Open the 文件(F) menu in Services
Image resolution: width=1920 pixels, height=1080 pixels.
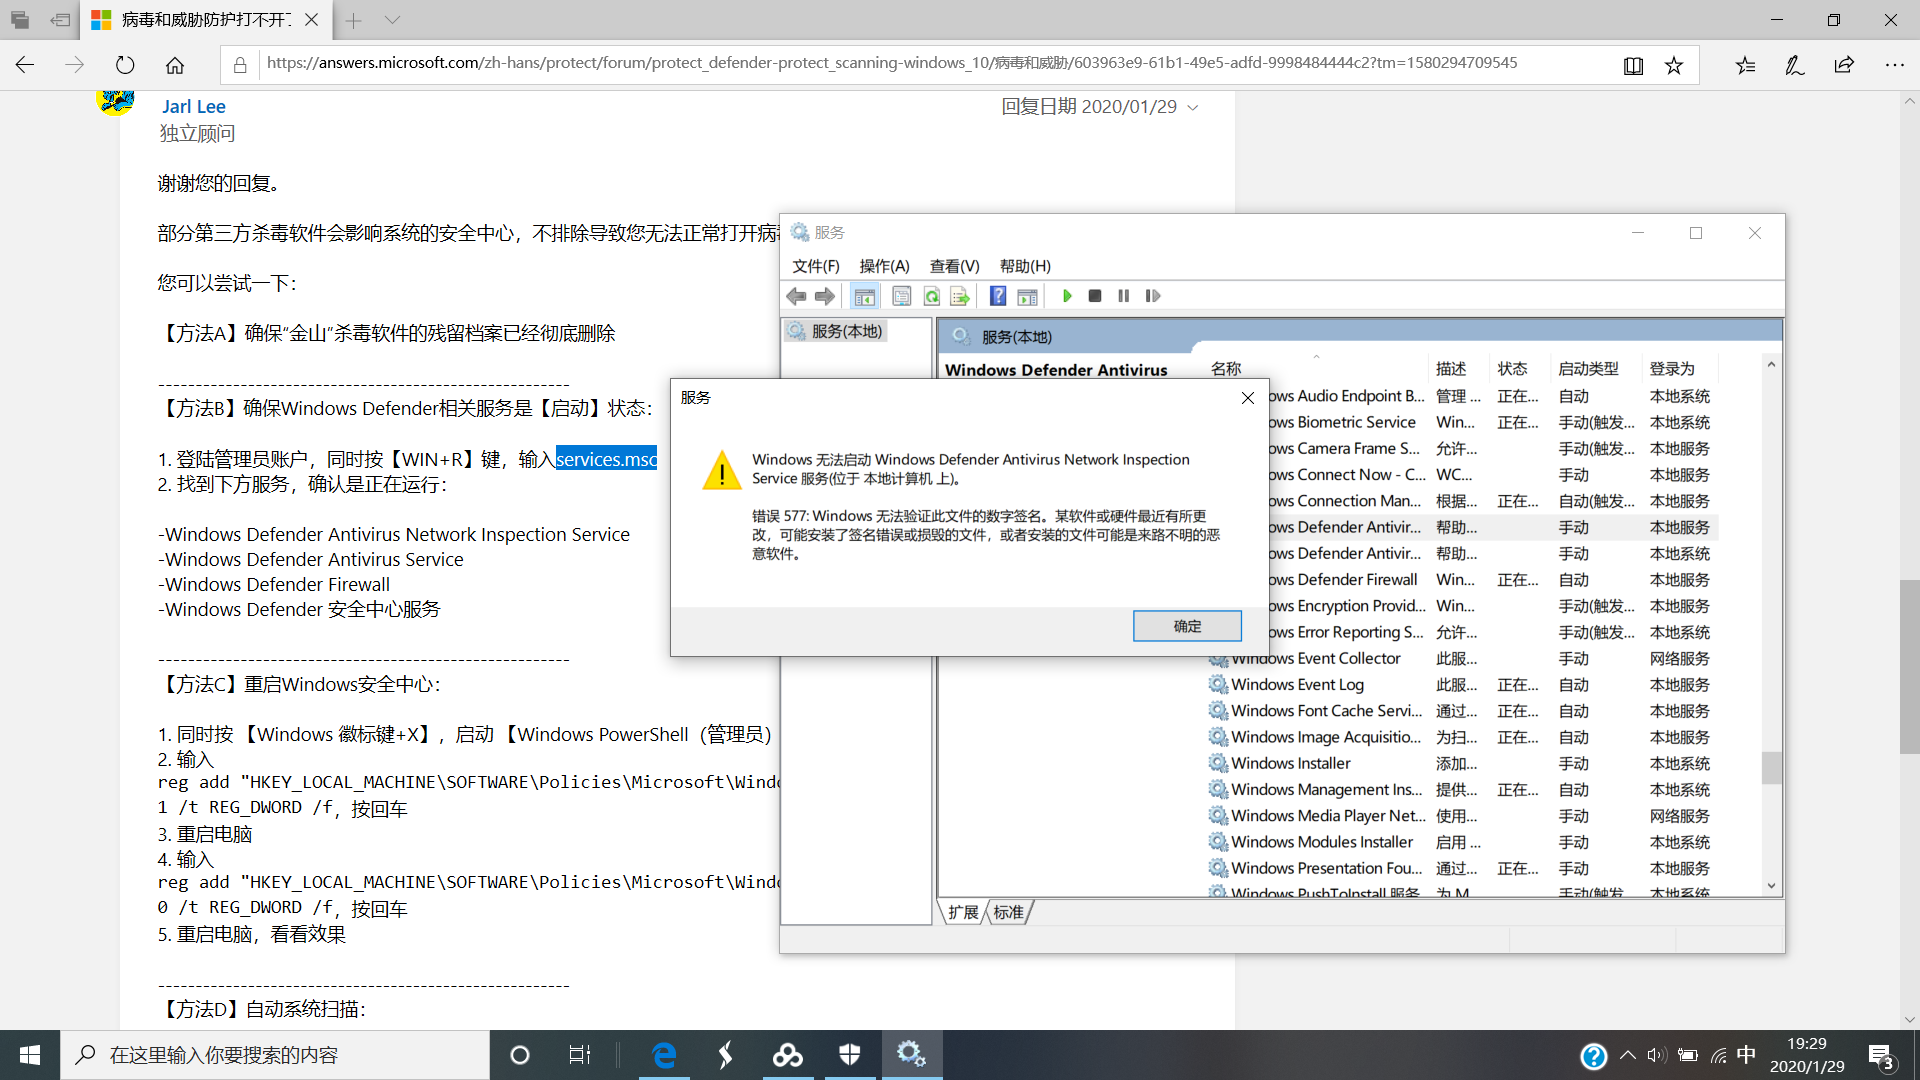[816, 266]
